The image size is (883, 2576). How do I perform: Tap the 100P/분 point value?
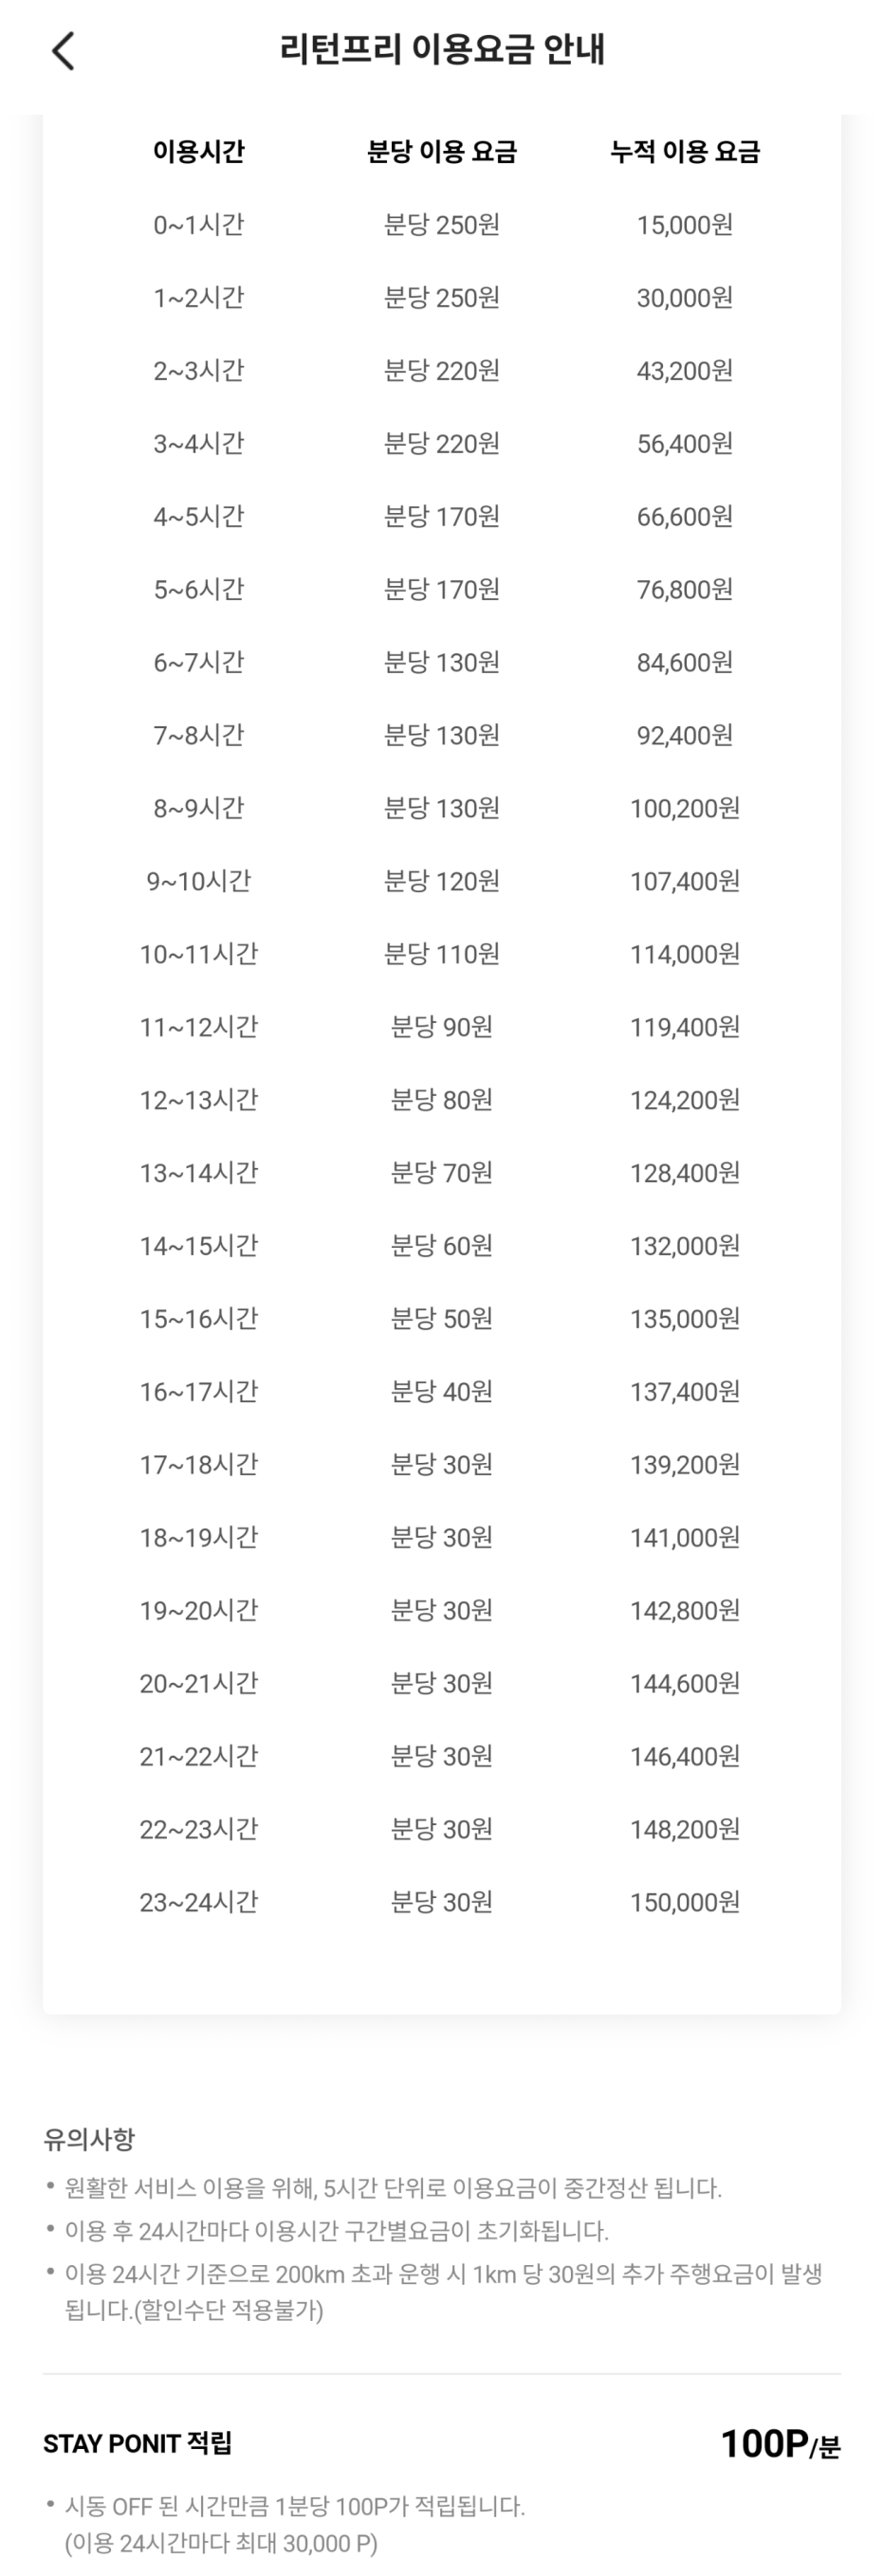[780, 2443]
